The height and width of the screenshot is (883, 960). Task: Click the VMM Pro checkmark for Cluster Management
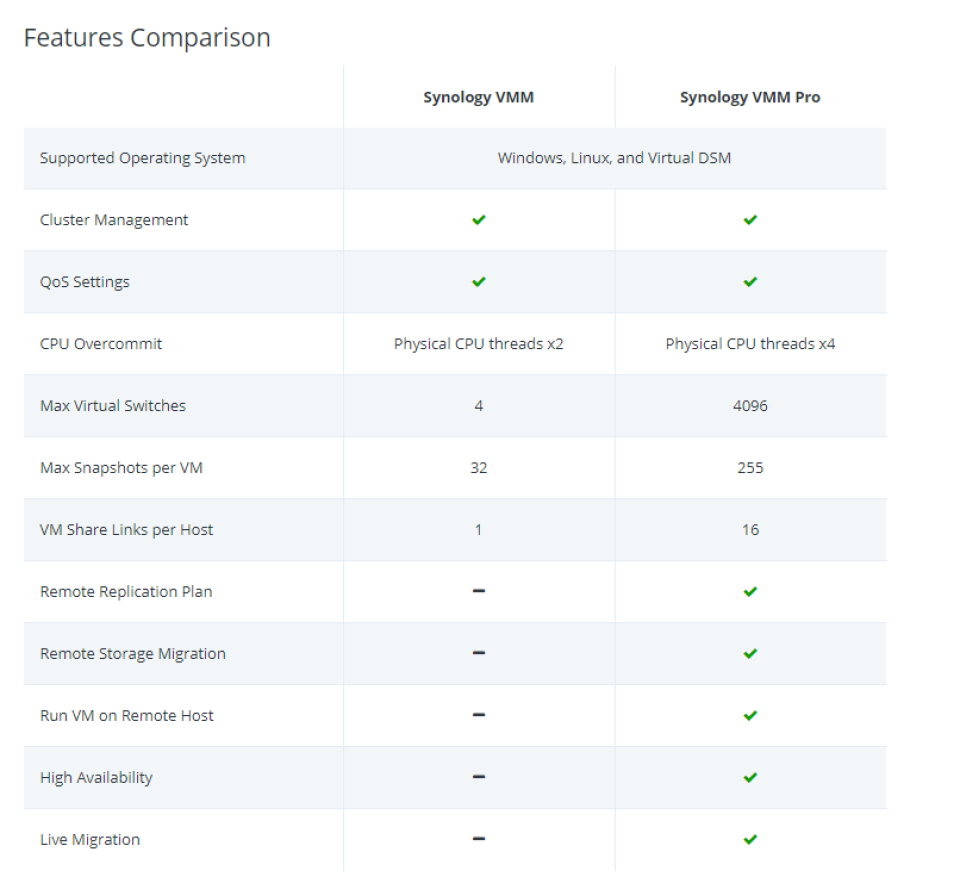point(750,220)
